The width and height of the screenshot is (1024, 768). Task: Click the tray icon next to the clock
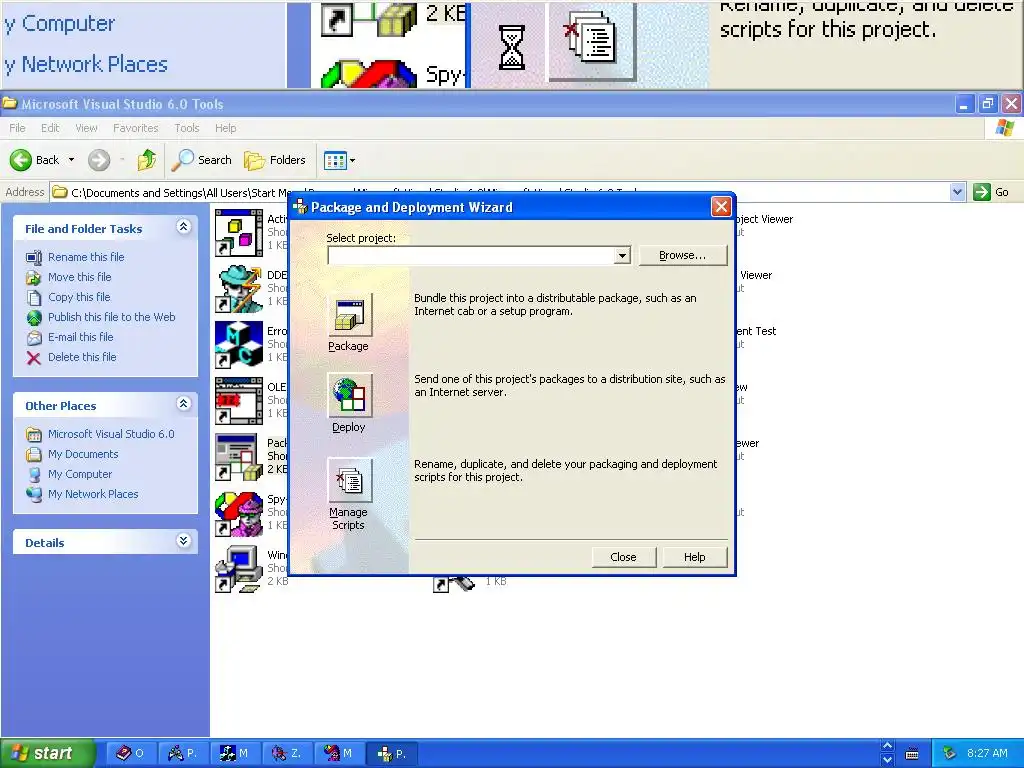949,754
